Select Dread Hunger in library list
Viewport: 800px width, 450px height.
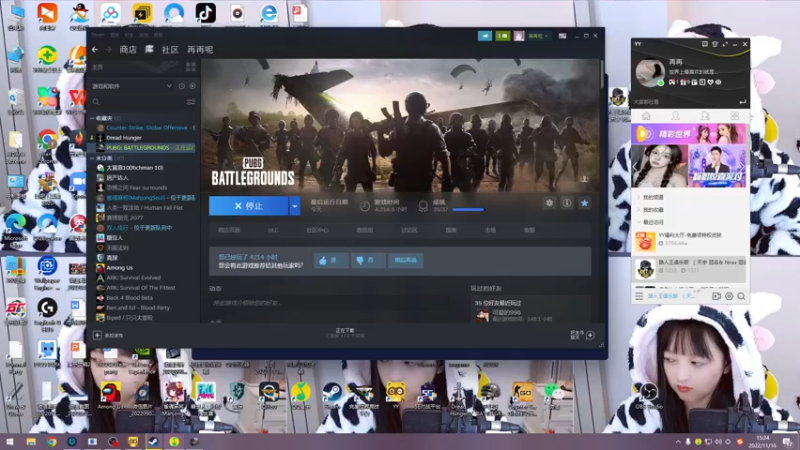pos(123,138)
